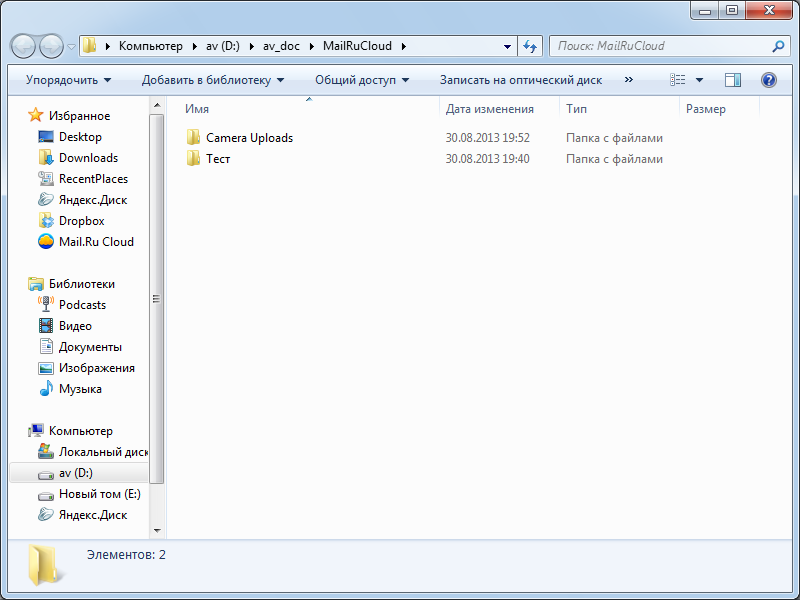Click date 30.08.2013 19:52
Viewport: 800px width, 600px height.
coord(487,138)
